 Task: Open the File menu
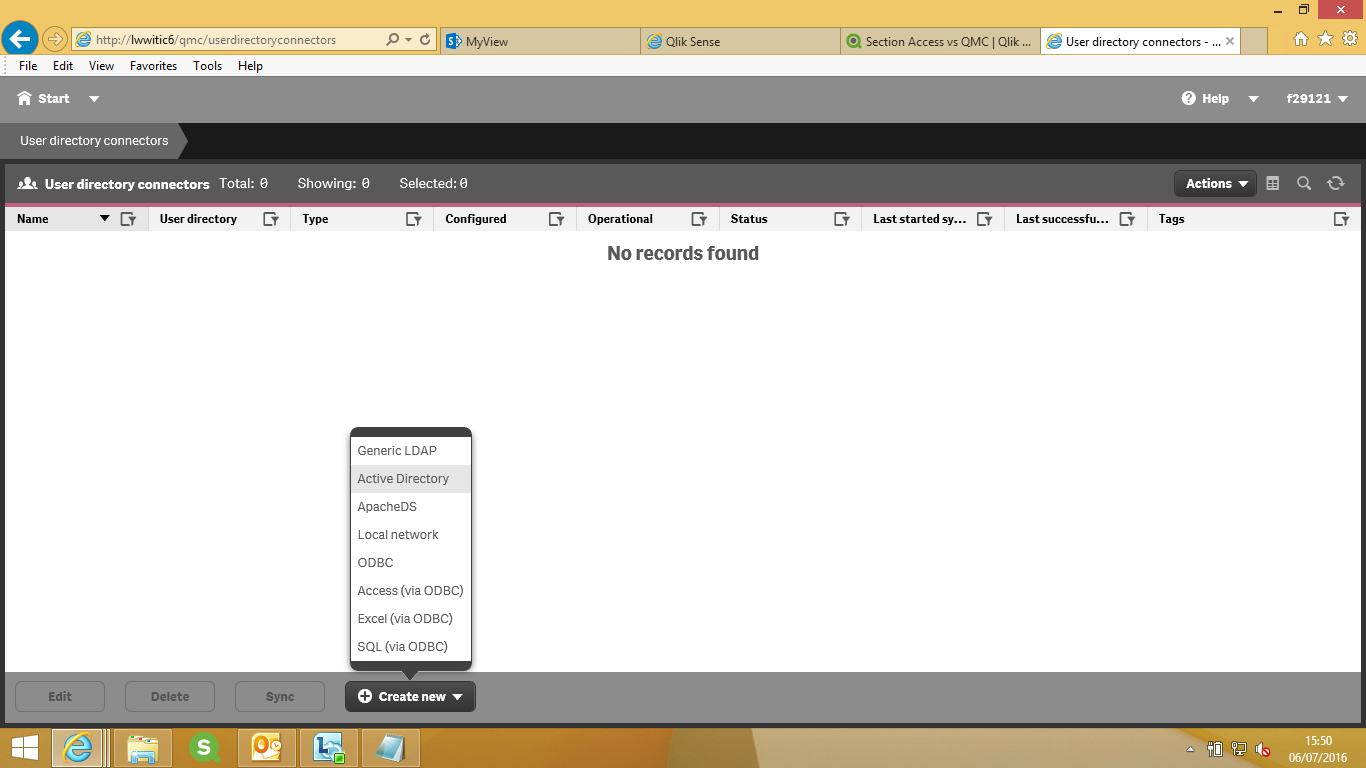coord(28,66)
